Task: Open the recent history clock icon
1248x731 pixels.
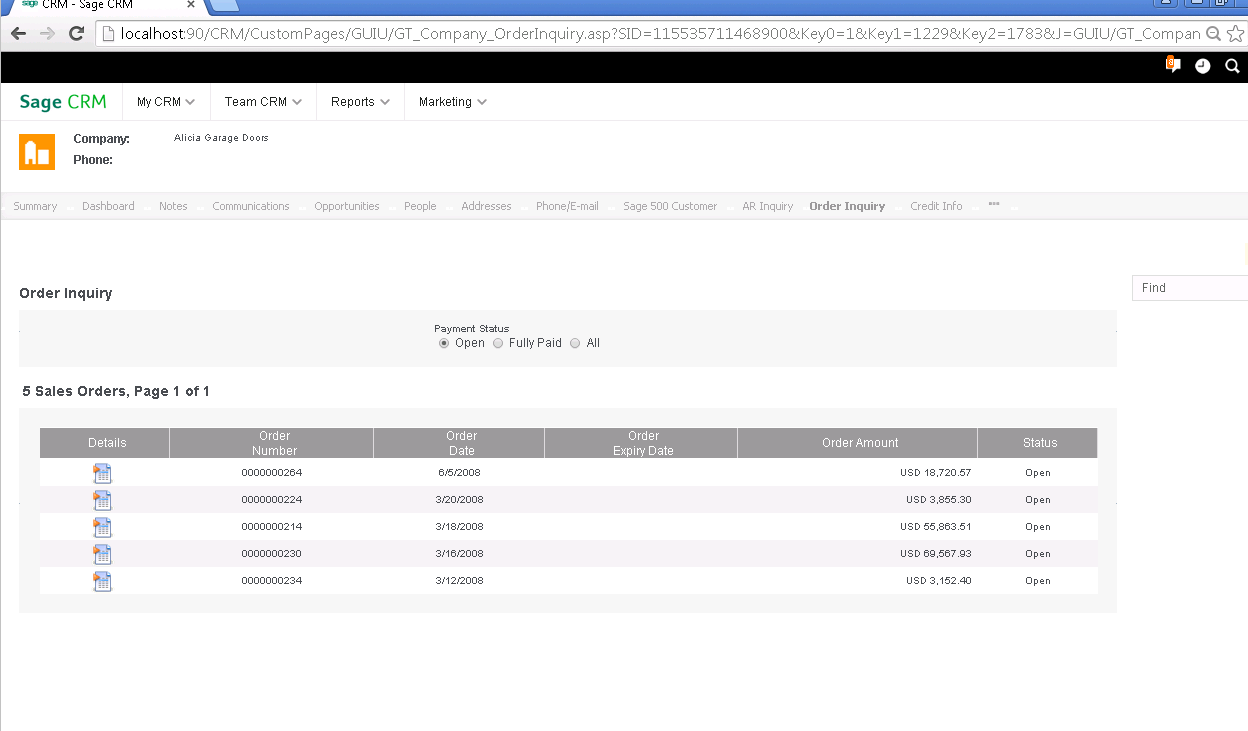Action: coord(1202,66)
